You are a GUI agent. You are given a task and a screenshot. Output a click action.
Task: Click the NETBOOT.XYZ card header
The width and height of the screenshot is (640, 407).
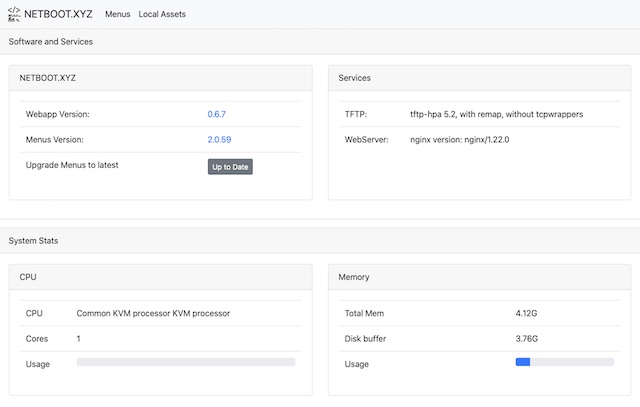pos(48,77)
